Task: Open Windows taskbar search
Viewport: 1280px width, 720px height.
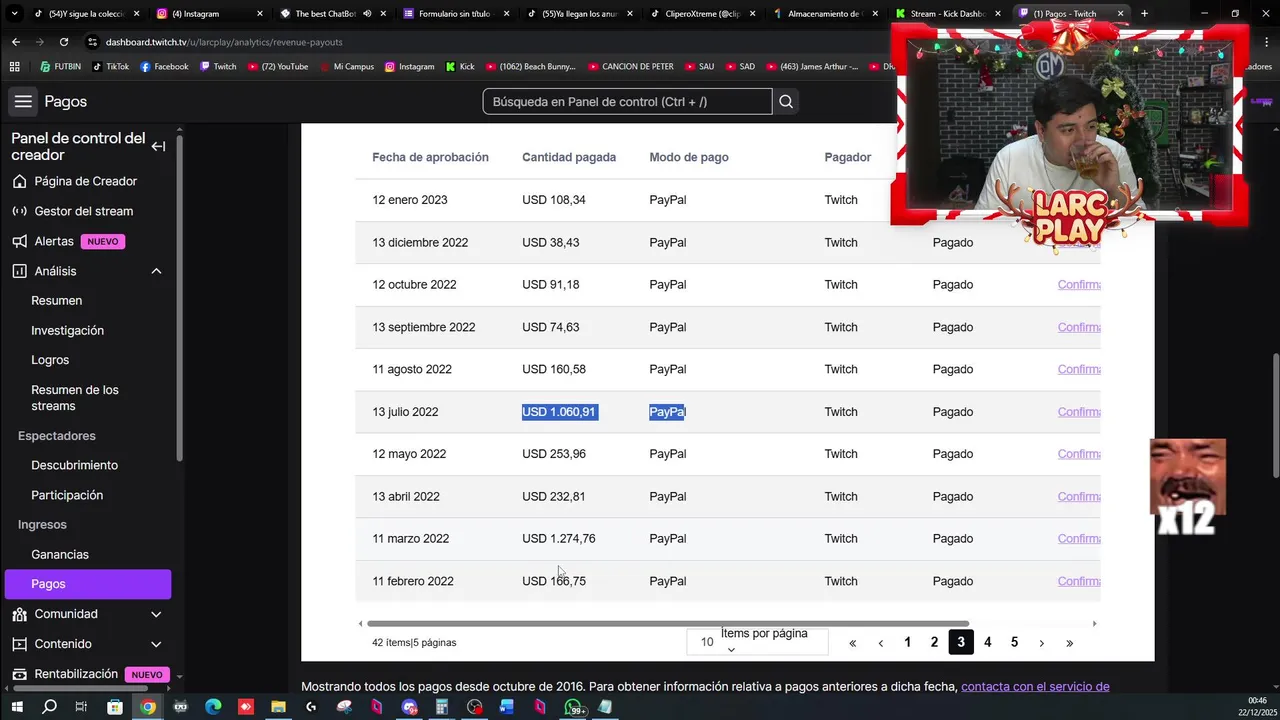Action: [49, 707]
